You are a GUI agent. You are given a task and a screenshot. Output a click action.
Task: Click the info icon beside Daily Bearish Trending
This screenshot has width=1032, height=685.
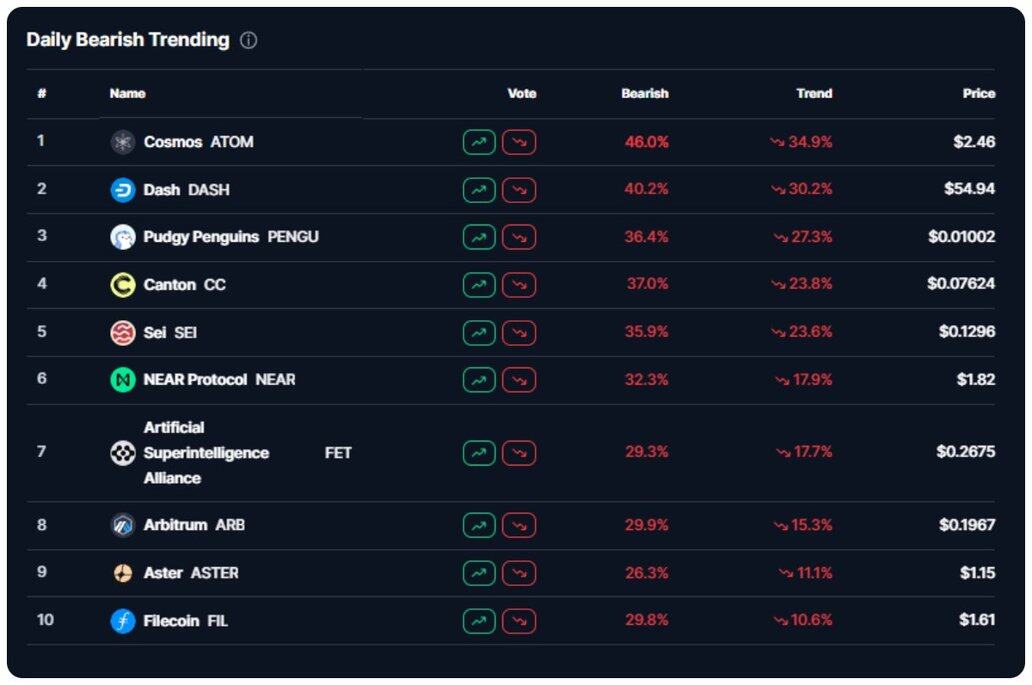point(249,41)
